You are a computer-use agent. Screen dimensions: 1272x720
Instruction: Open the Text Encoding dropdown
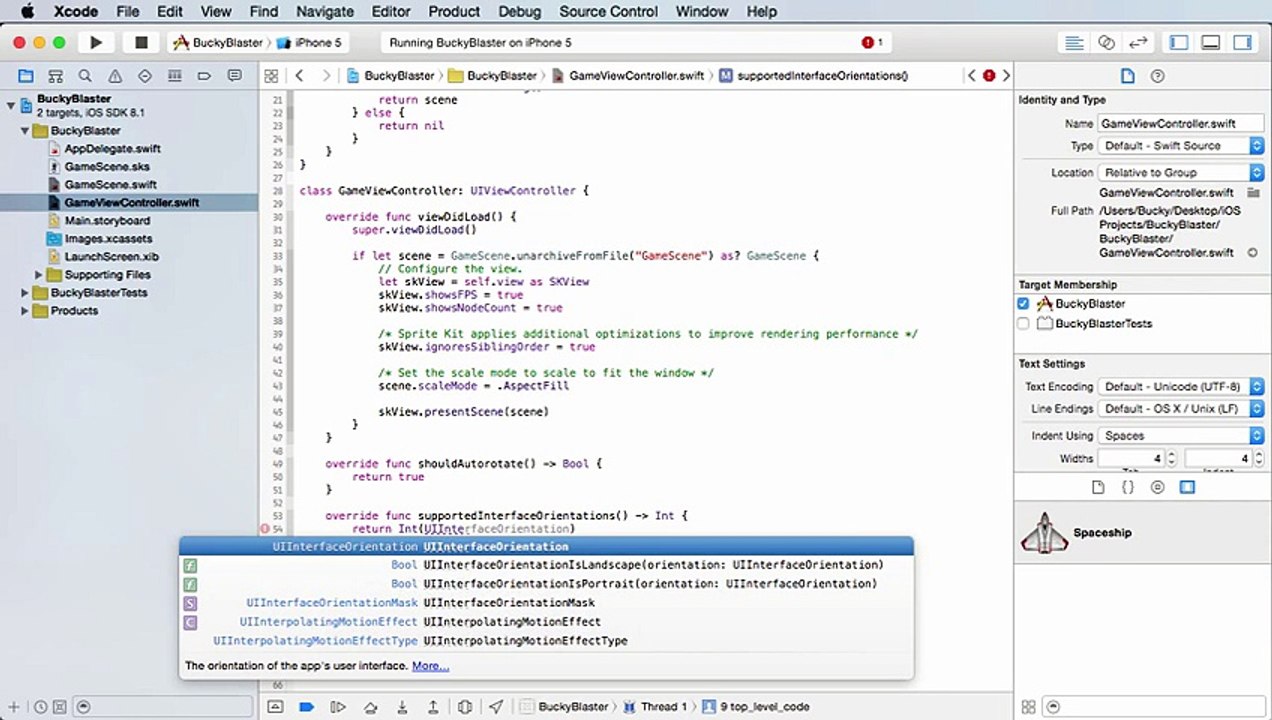tap(1181, 387)
